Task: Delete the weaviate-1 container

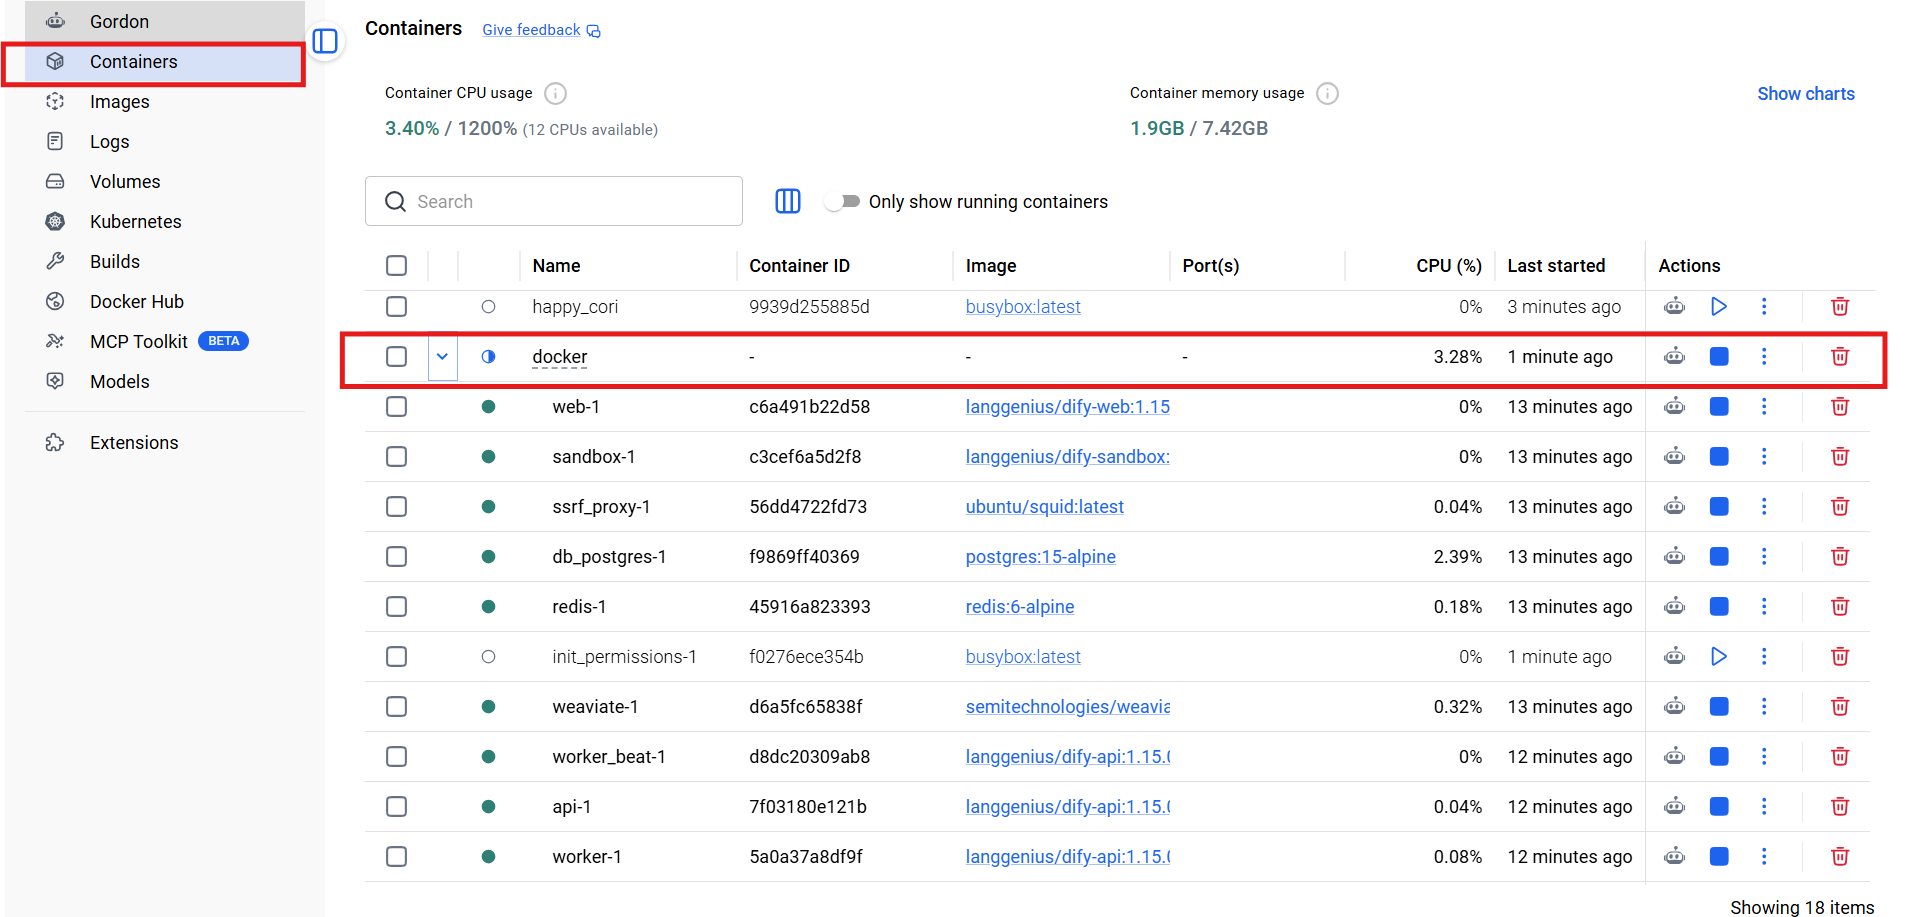Action: [1839, 706]
